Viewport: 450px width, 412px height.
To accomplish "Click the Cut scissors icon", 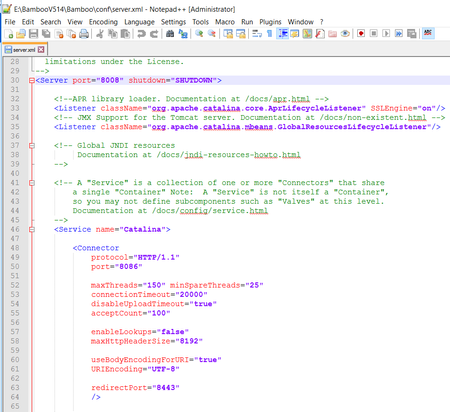I will pos(100,34).
